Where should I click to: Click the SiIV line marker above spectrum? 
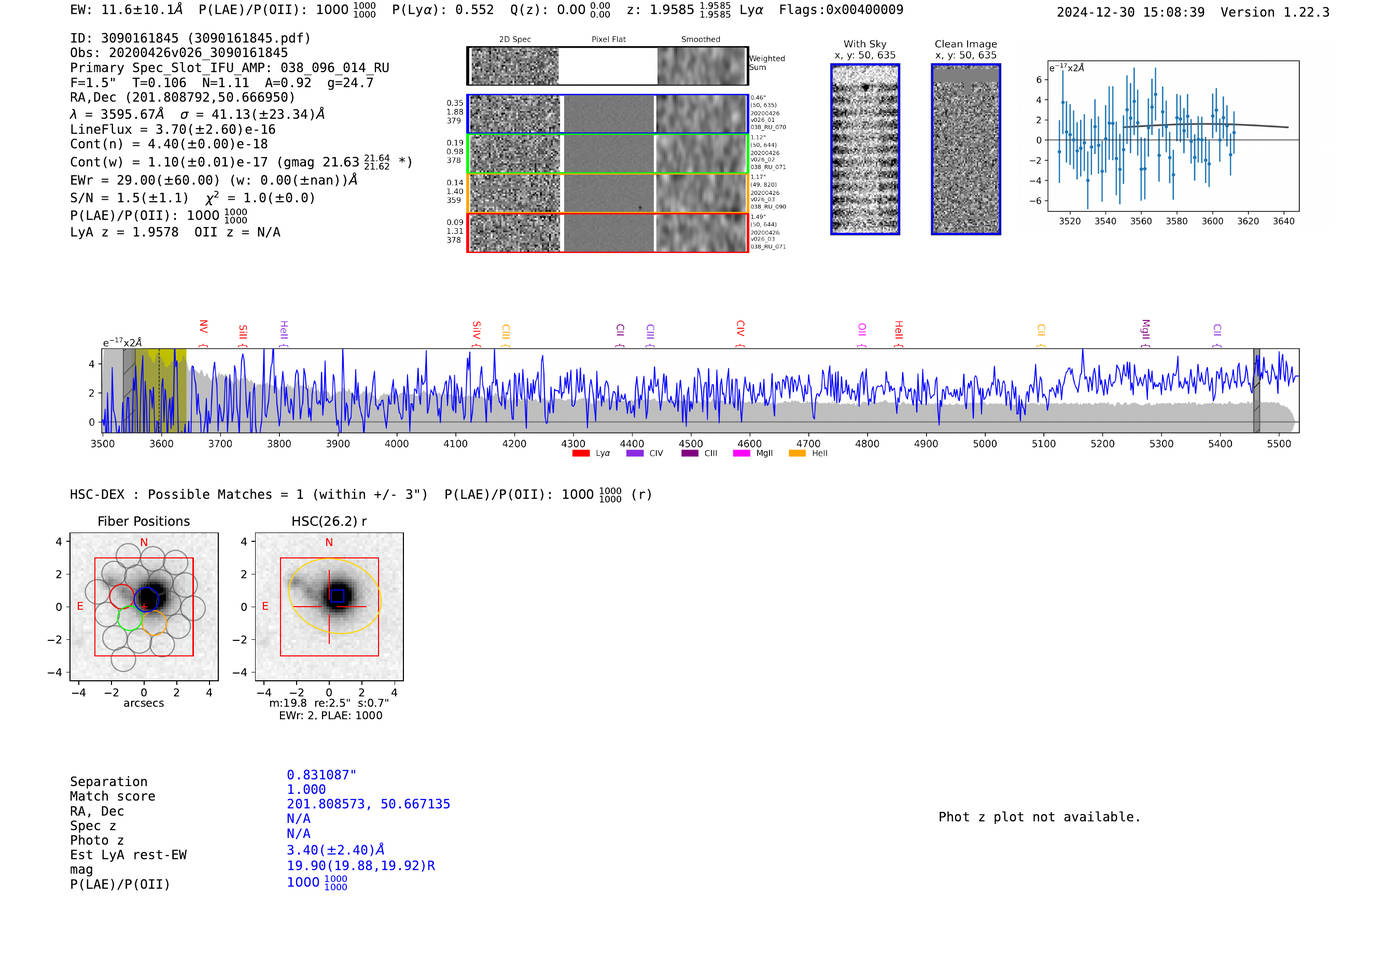coord(476,331)
